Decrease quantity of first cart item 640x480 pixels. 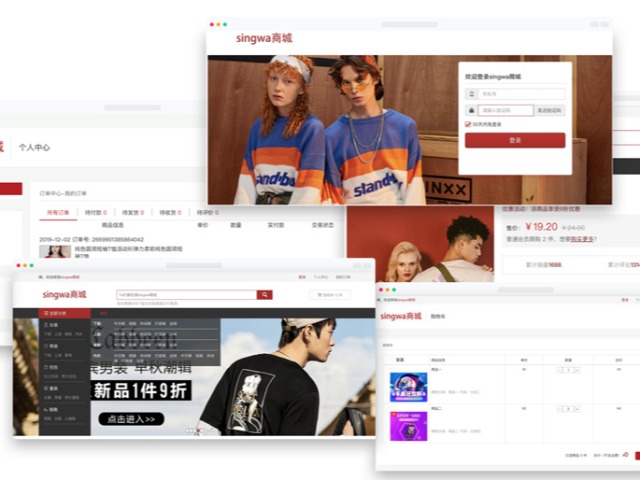point(559,370)
